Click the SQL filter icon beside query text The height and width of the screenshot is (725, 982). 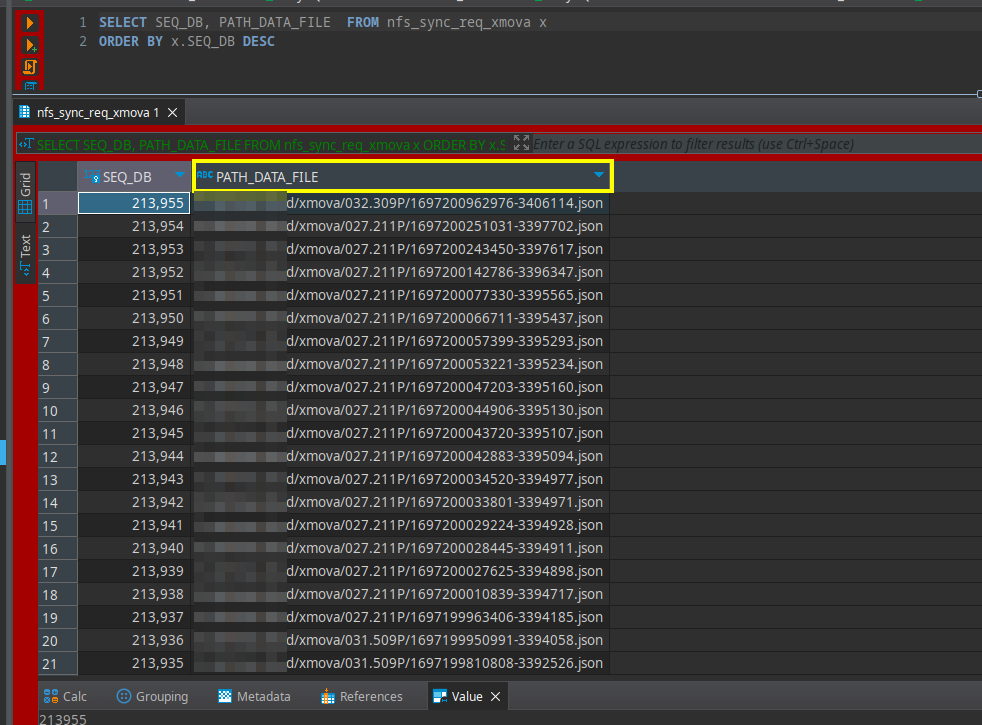pyautogui.click(x=26, y=144)
